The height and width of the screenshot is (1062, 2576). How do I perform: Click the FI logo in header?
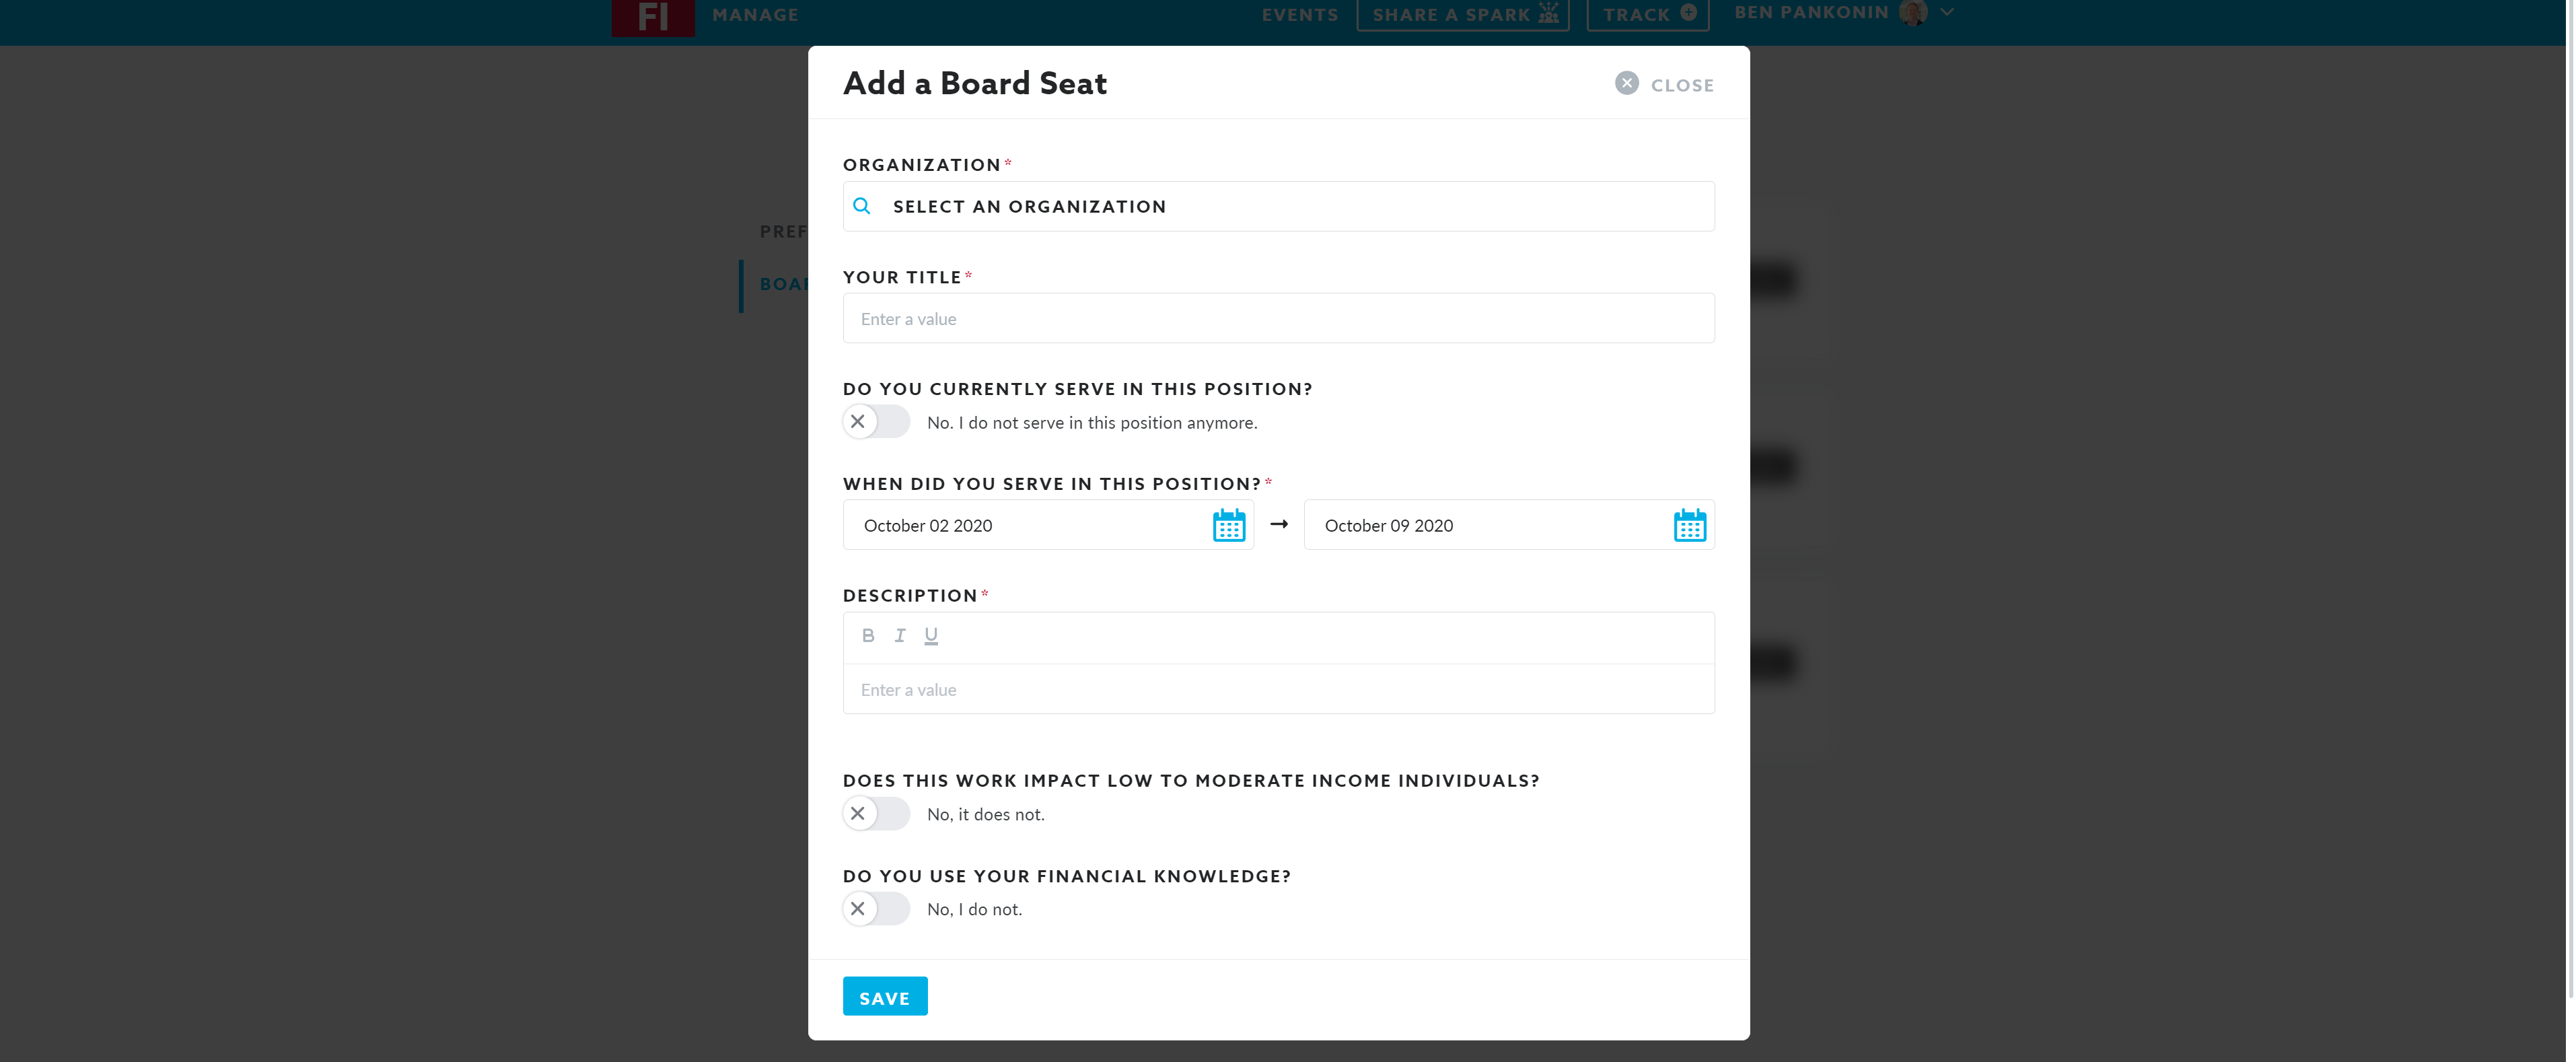652,17
